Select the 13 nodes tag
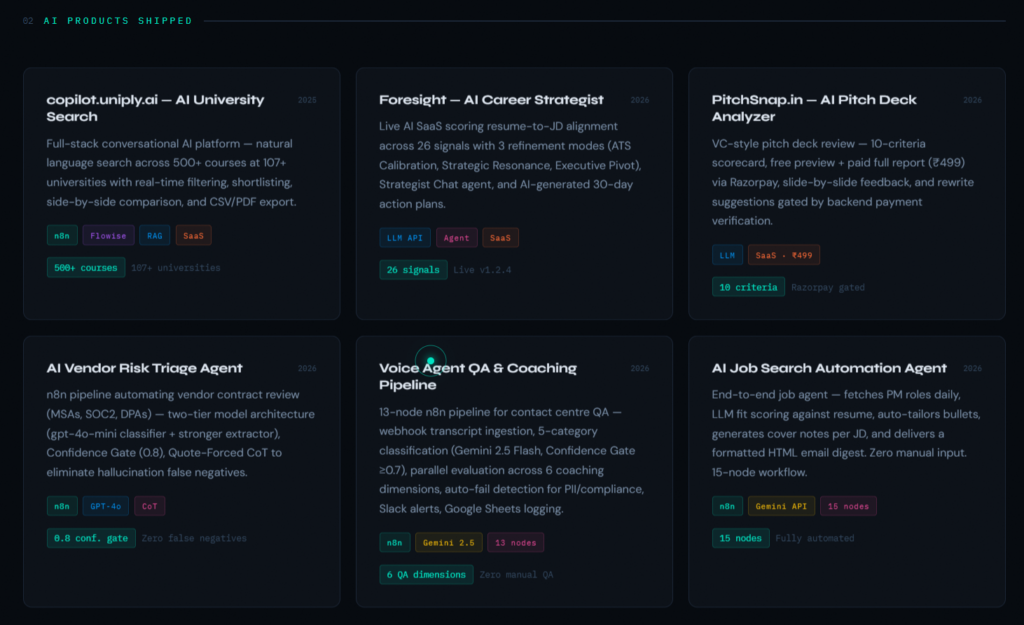Viewport: 1024px width, 625px height. pos(515,542)
